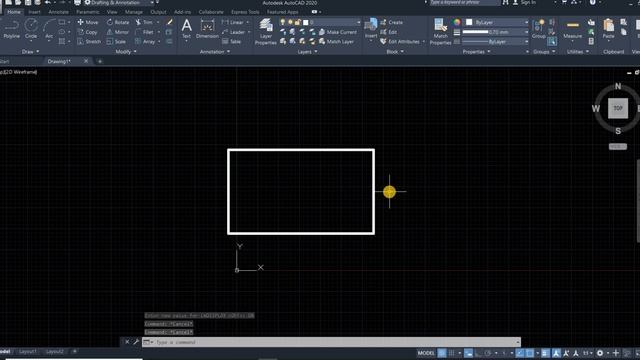640x360 pixels.
Task: Activate the Array tool
Action: tap(145, 42)
